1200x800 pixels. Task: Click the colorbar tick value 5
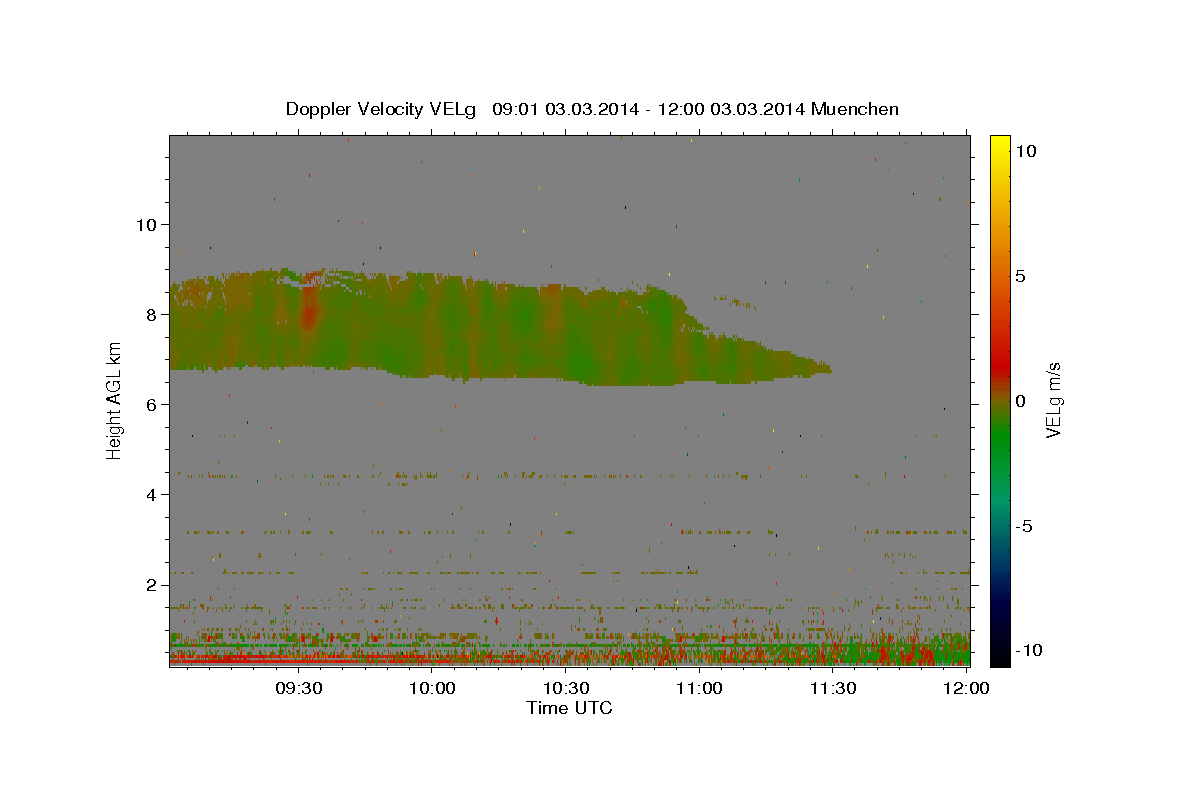1021,275
